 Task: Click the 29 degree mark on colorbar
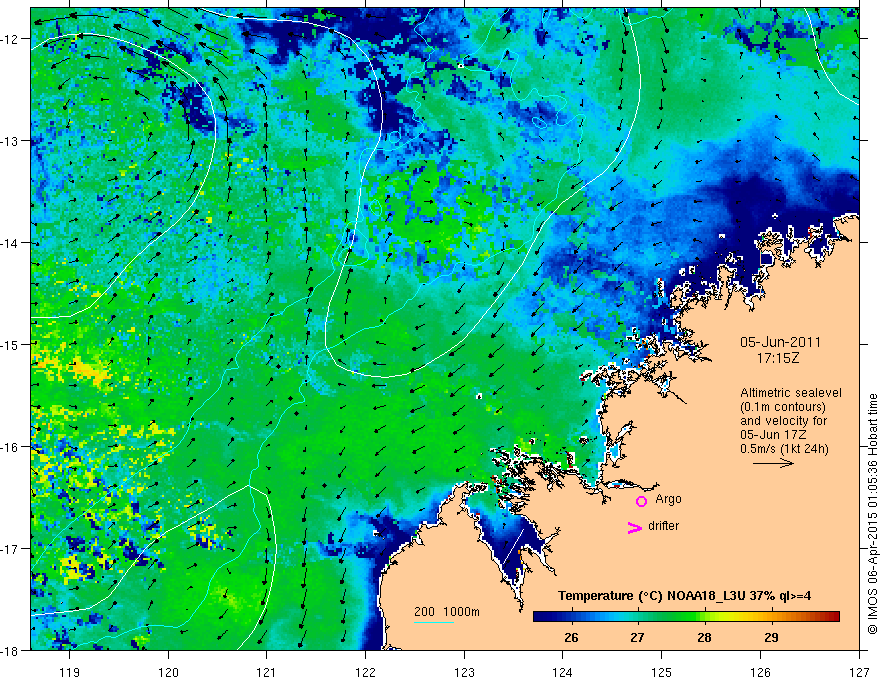point(771,637)
